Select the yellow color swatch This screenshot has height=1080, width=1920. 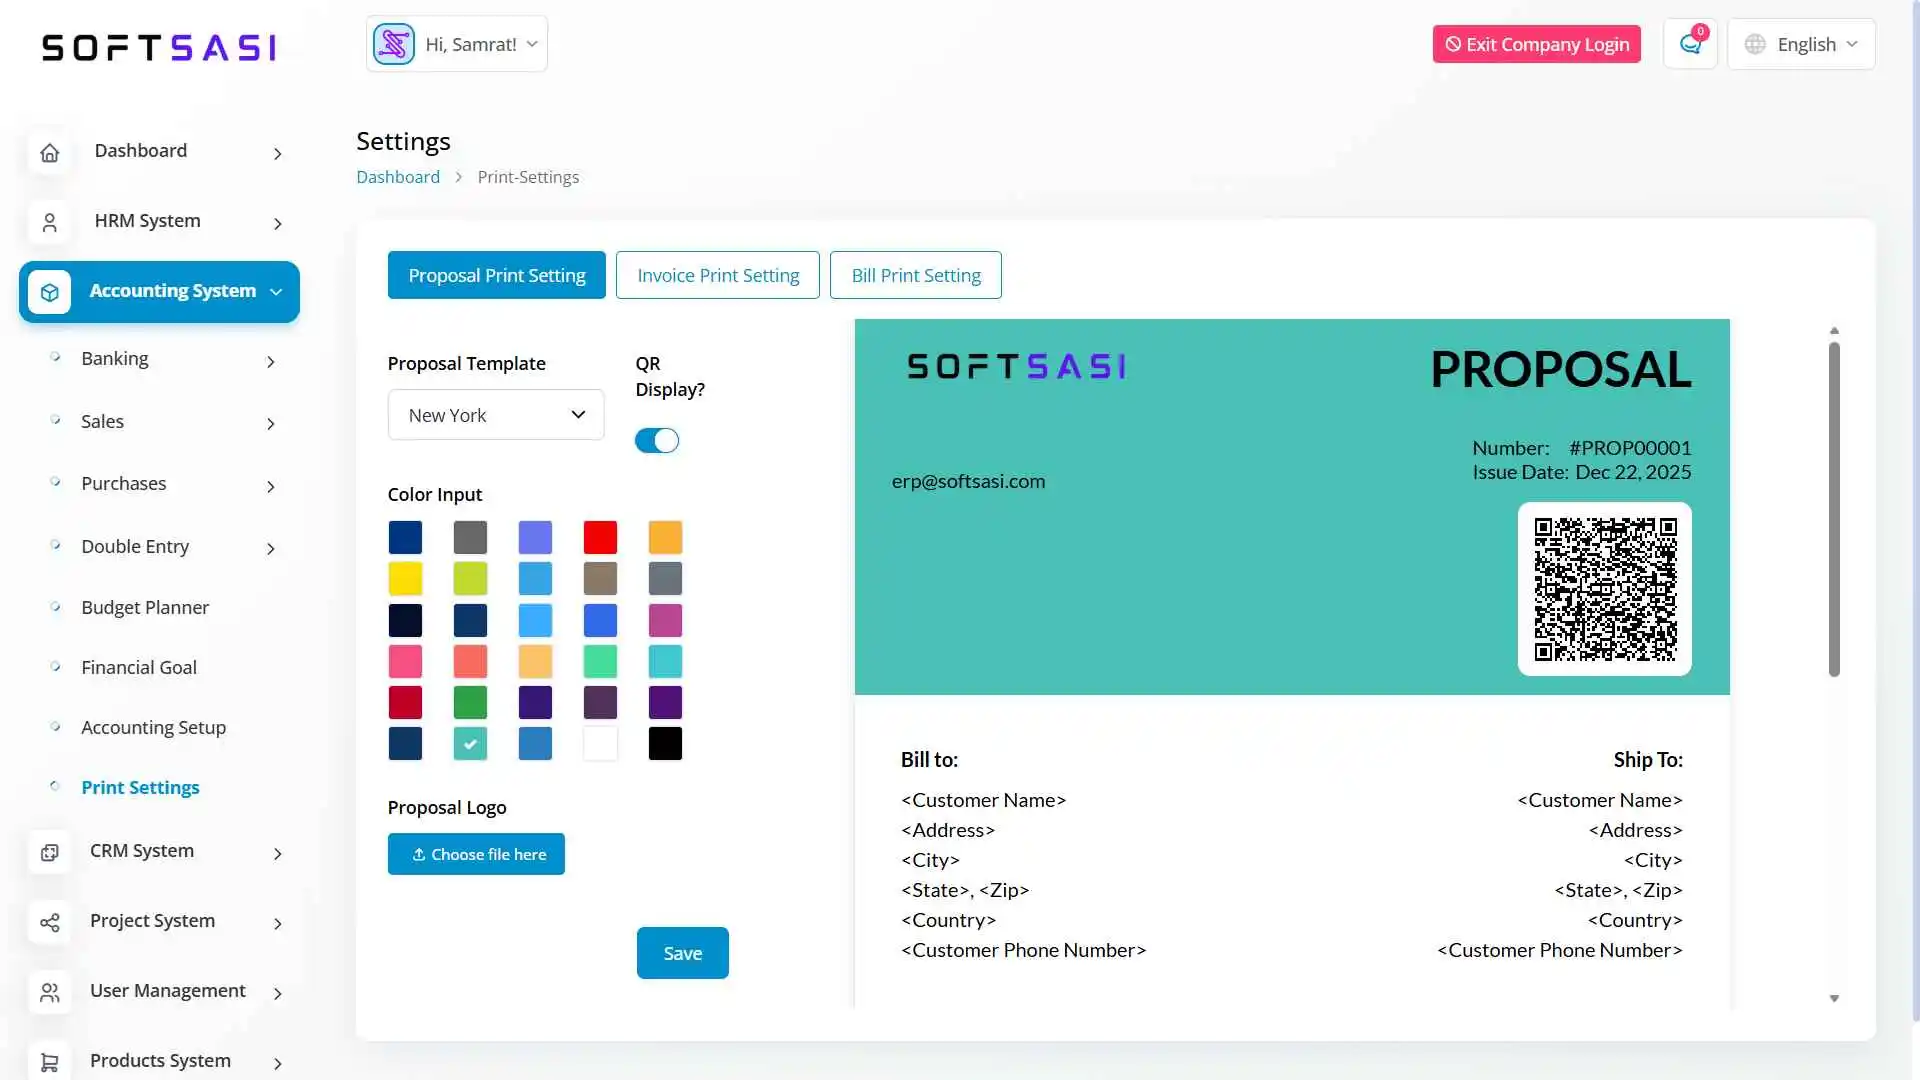click(x=405, y=579)
